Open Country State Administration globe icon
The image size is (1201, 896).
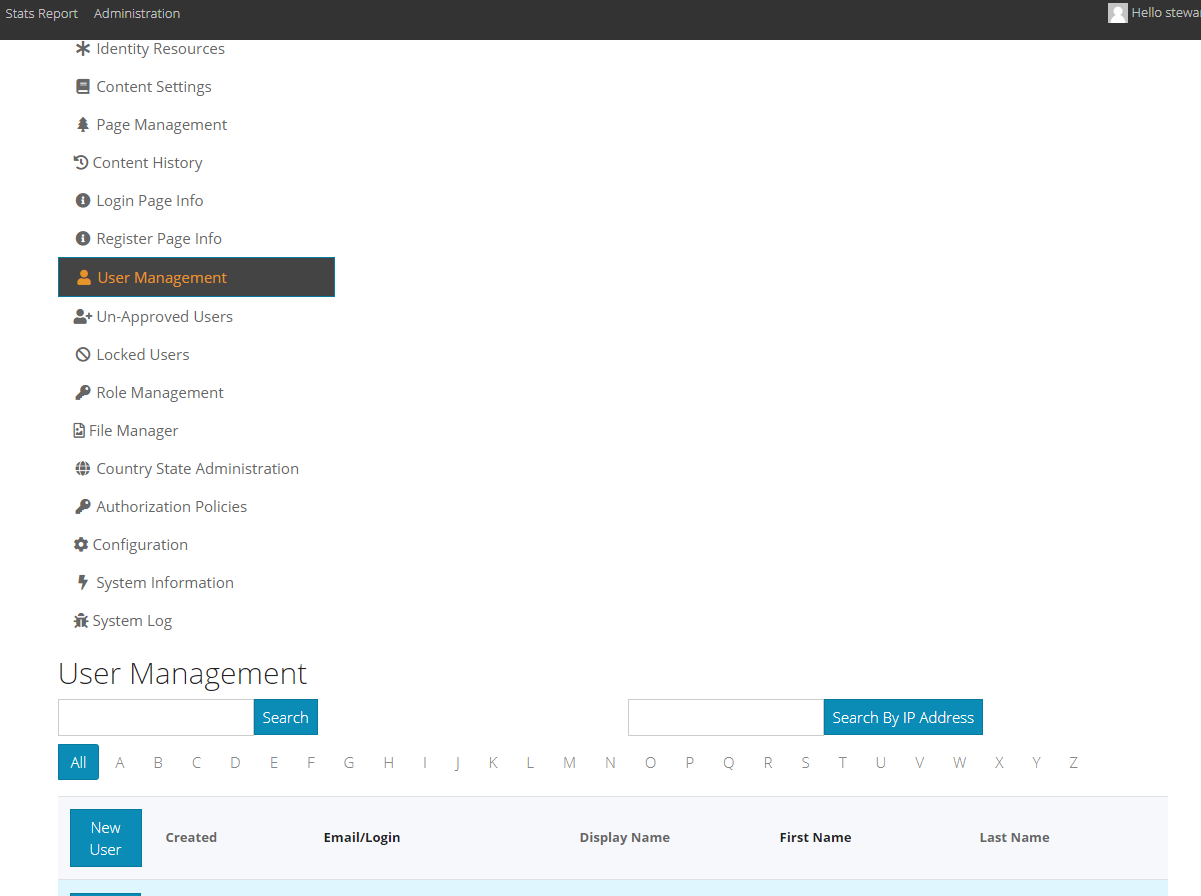[x=82, y=468]
